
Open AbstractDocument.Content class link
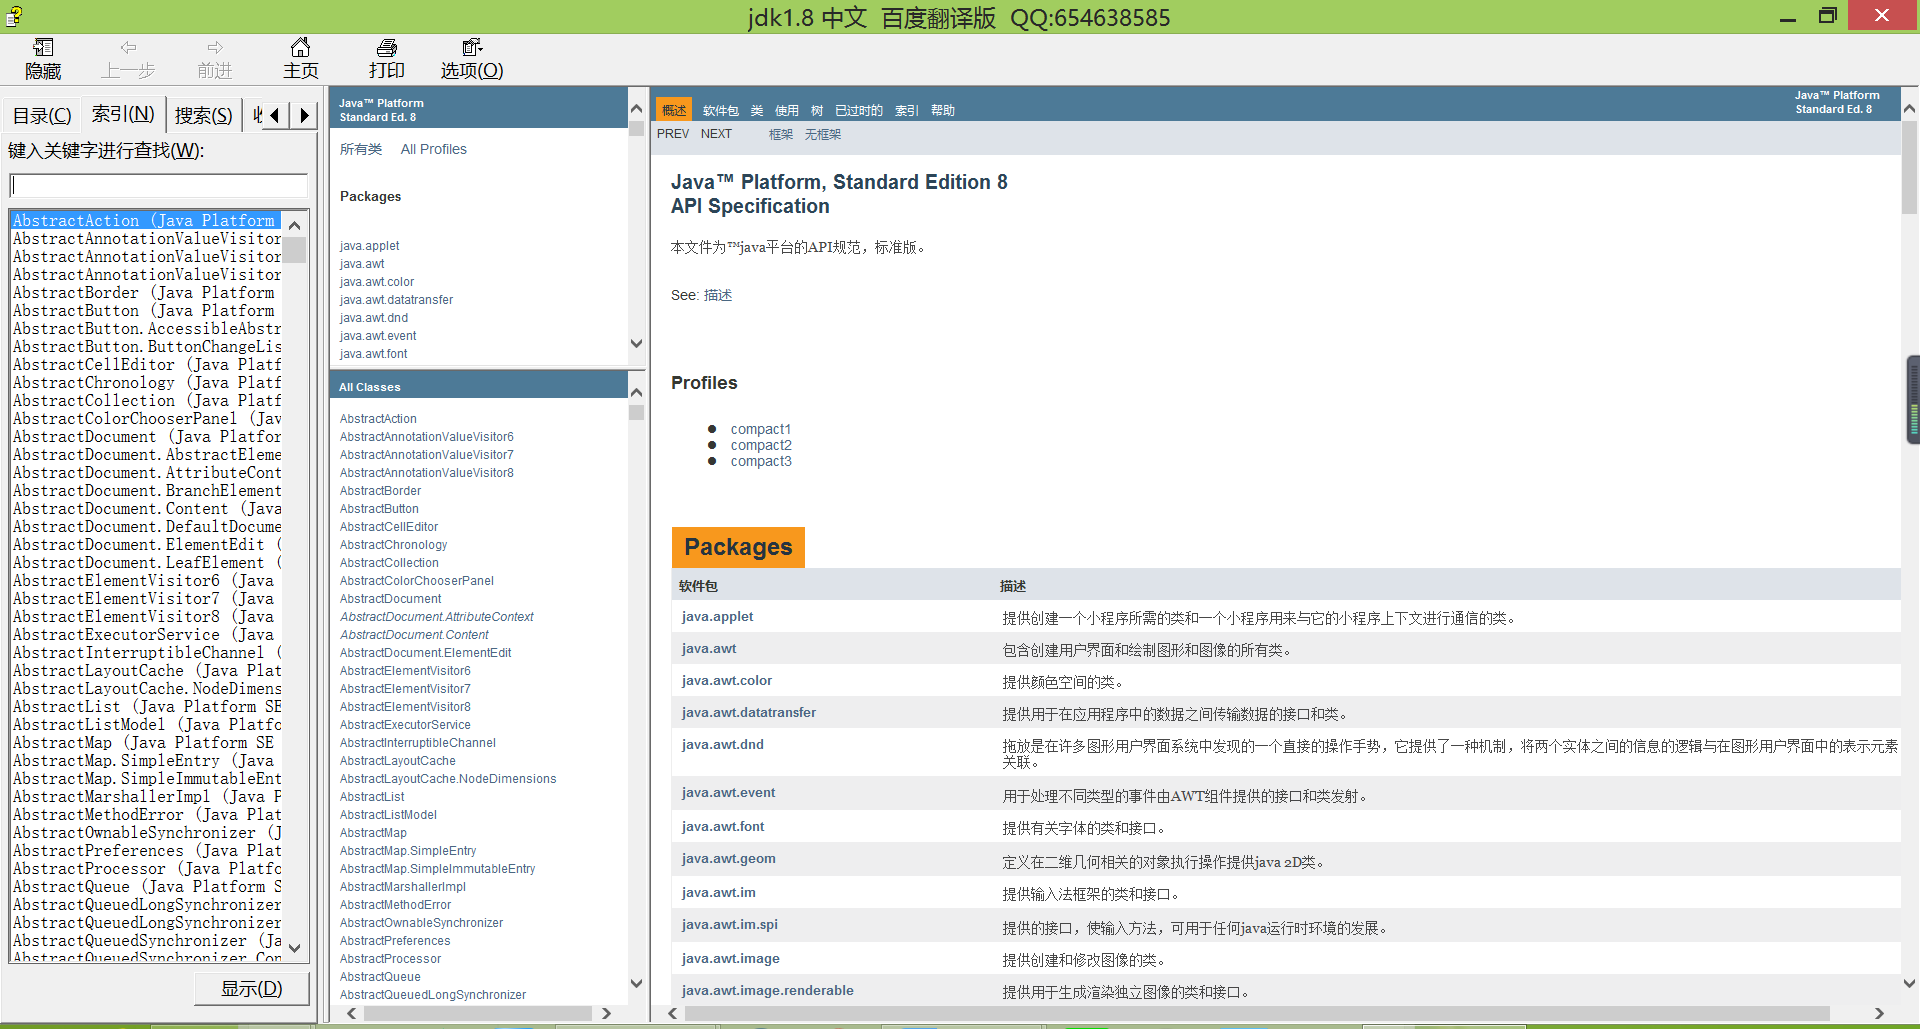(414, 635)
